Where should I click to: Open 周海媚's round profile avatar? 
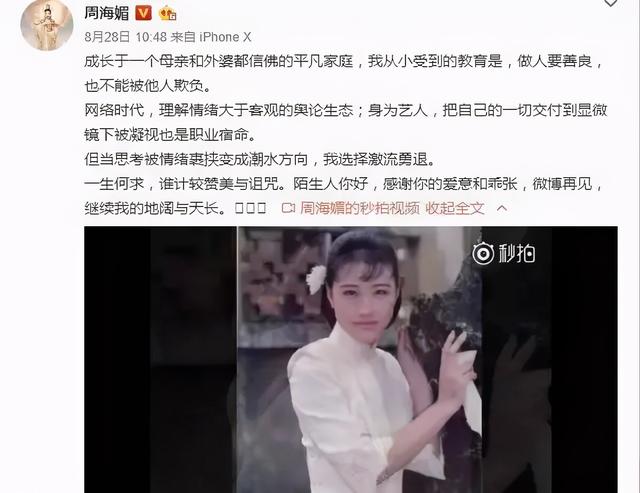(x=47, y=25)
